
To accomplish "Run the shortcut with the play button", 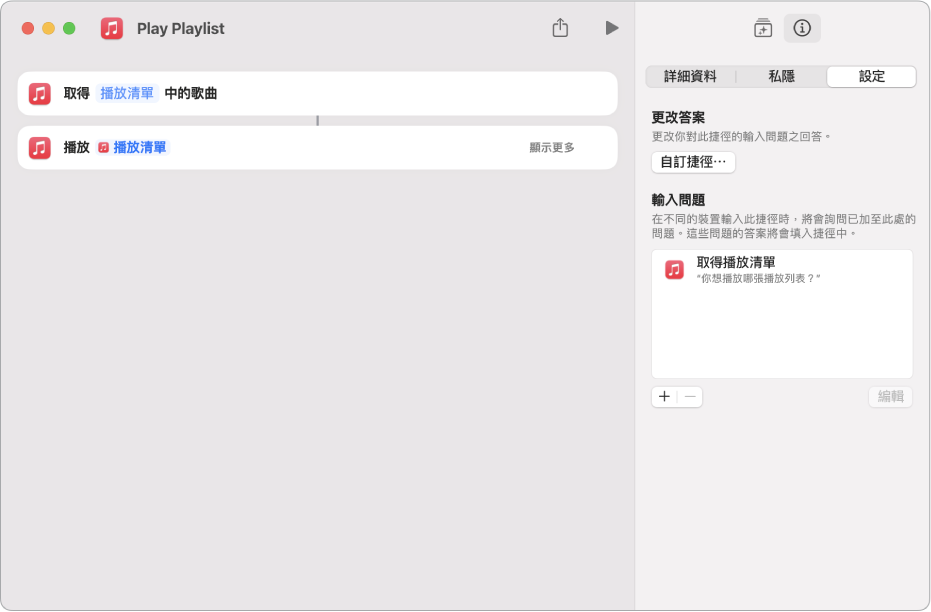I will coord(612,28).
